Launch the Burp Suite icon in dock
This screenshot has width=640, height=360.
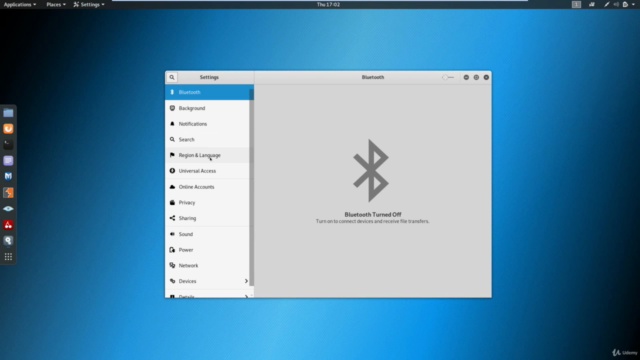click(x=8, y=193)
